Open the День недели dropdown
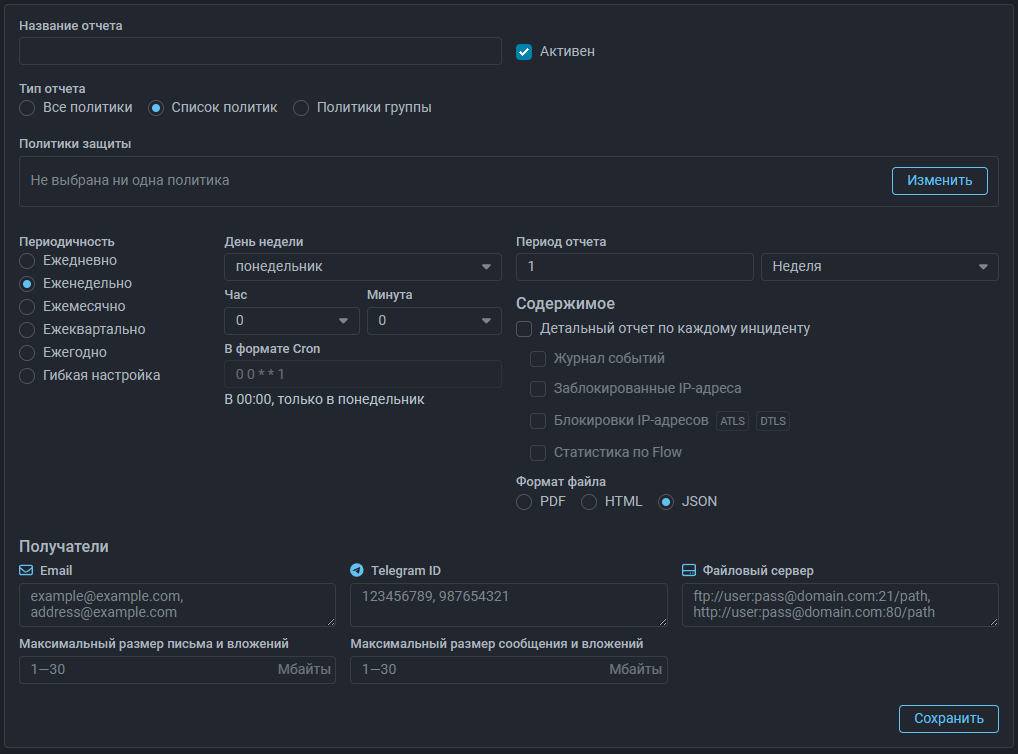 pyautogui.click(x=362, y=267)
